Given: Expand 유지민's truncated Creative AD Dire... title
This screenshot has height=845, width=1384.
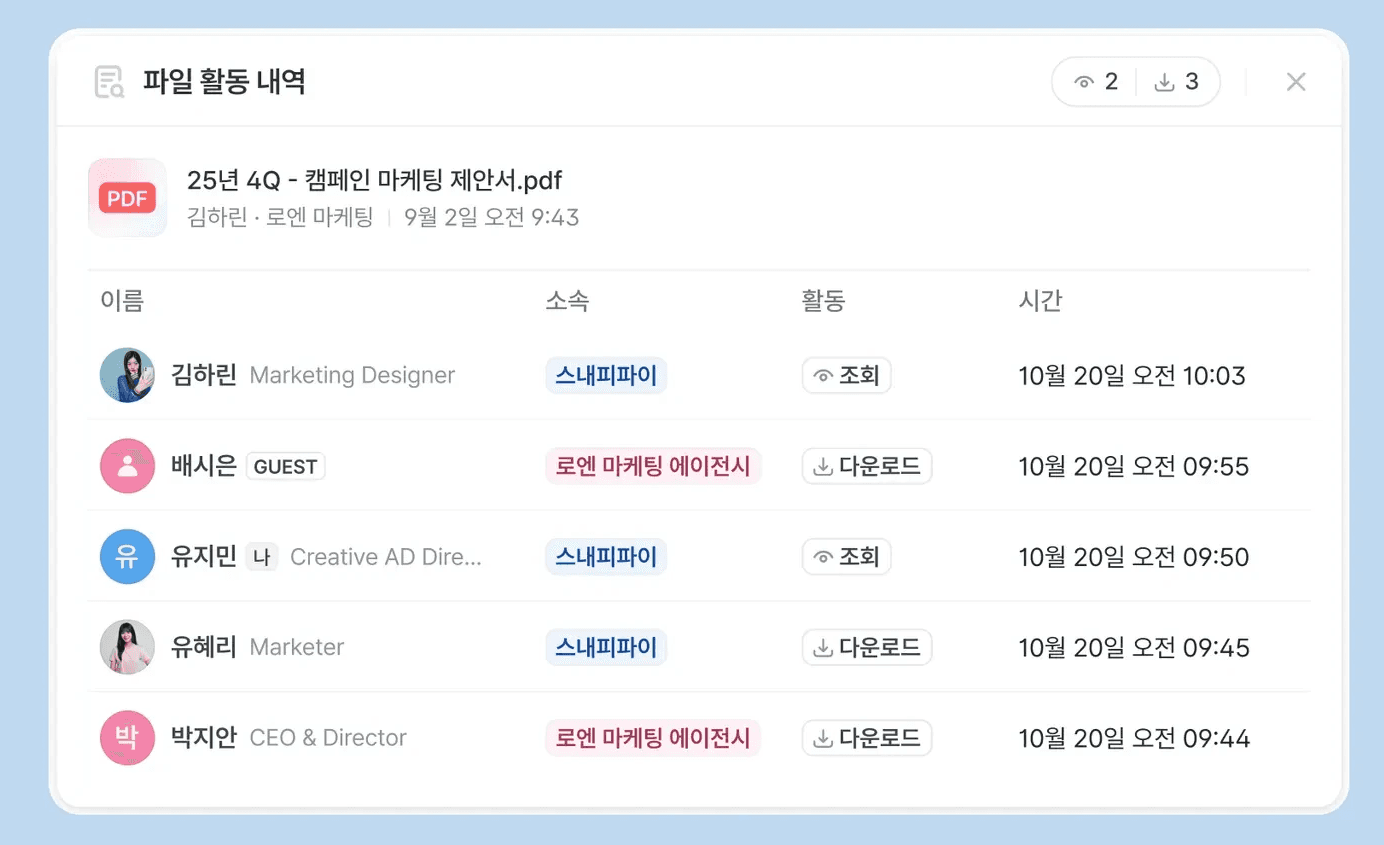Looking at the screenshot, I should [x=388, y=557].
